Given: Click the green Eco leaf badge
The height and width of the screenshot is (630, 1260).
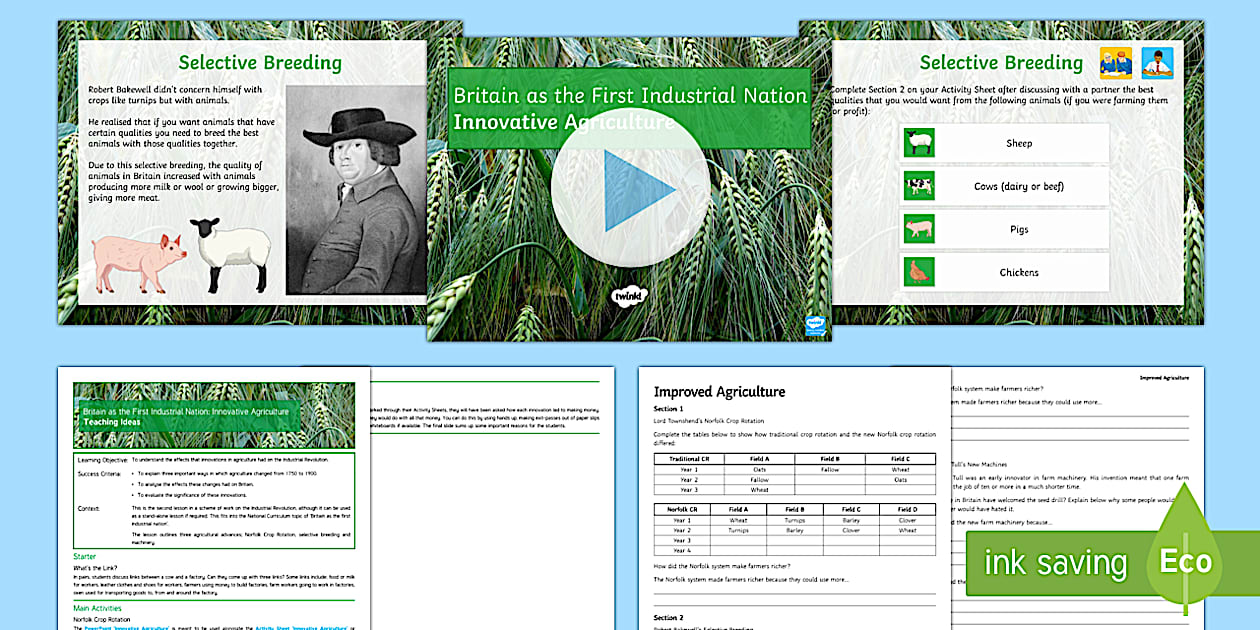Looking at the screenshot, I should (x=1185, y=560).
